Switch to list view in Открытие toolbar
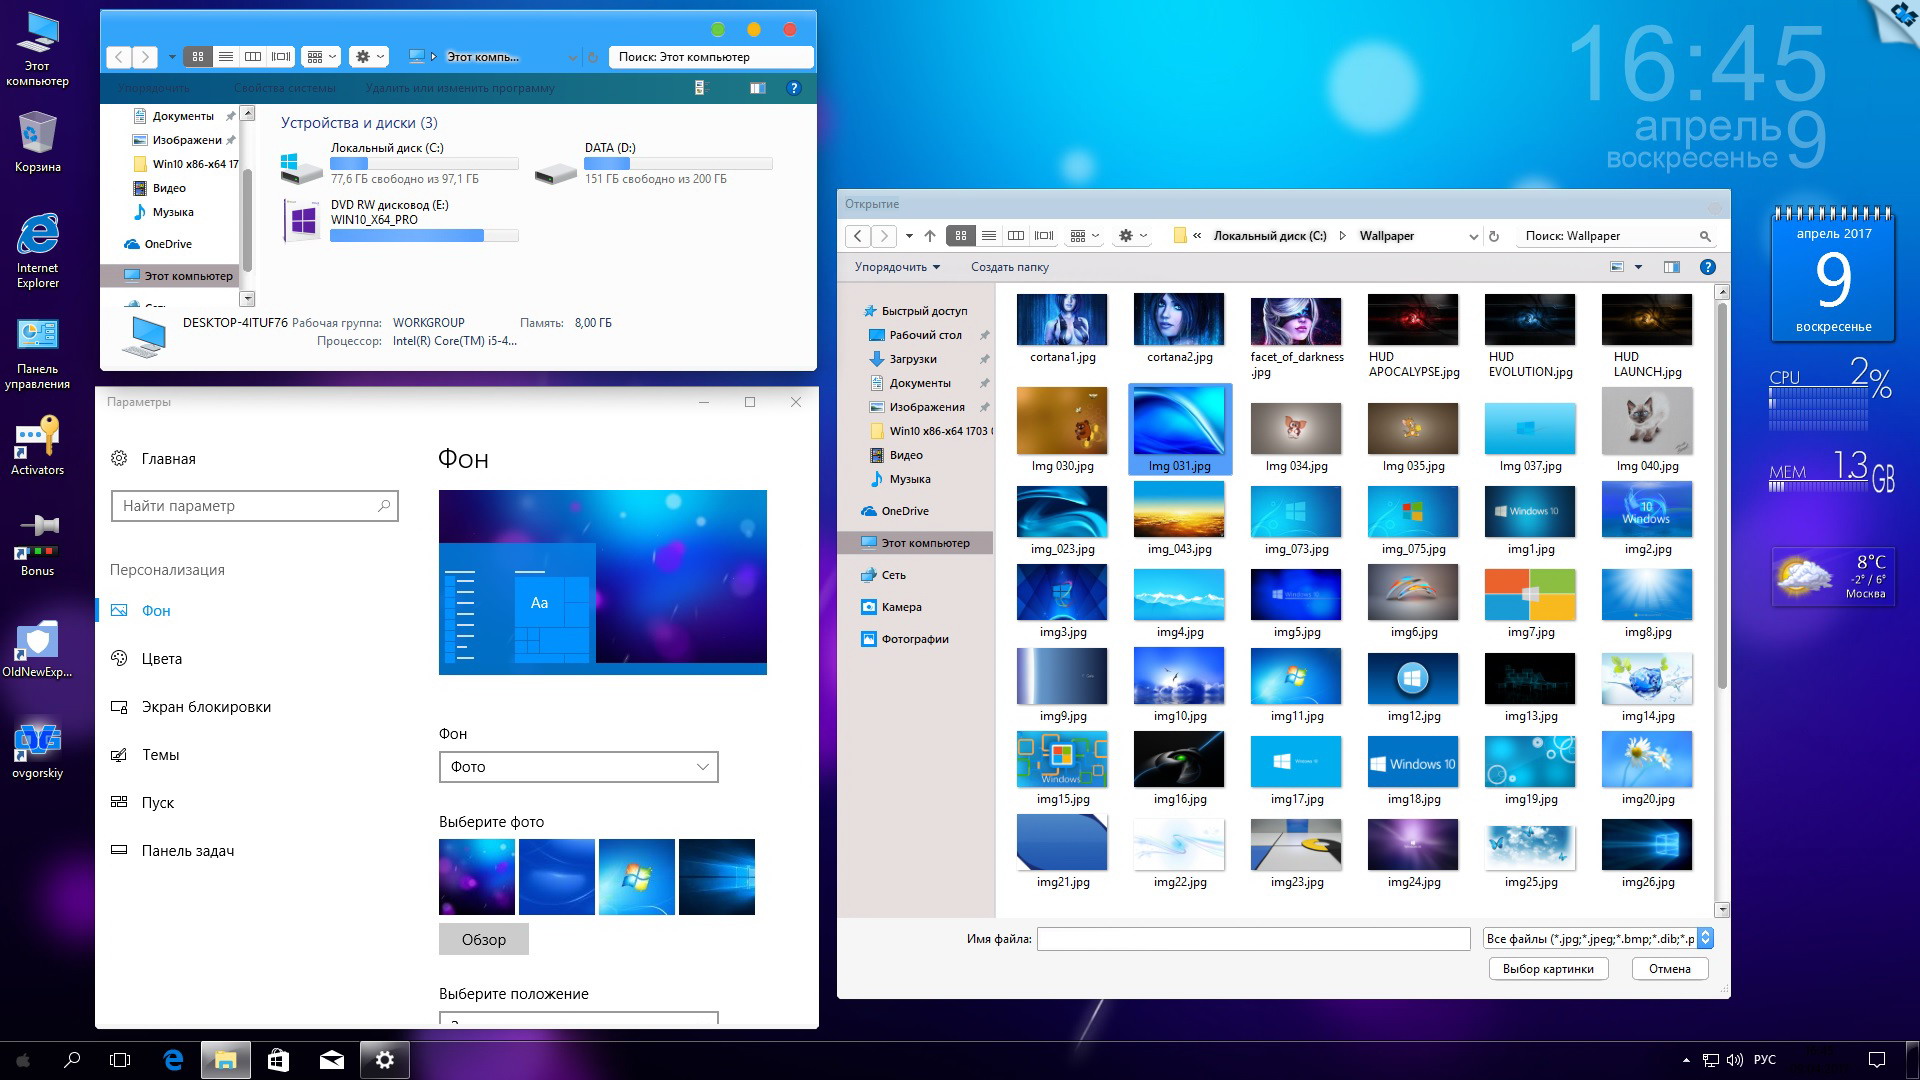 pos(989,236)
